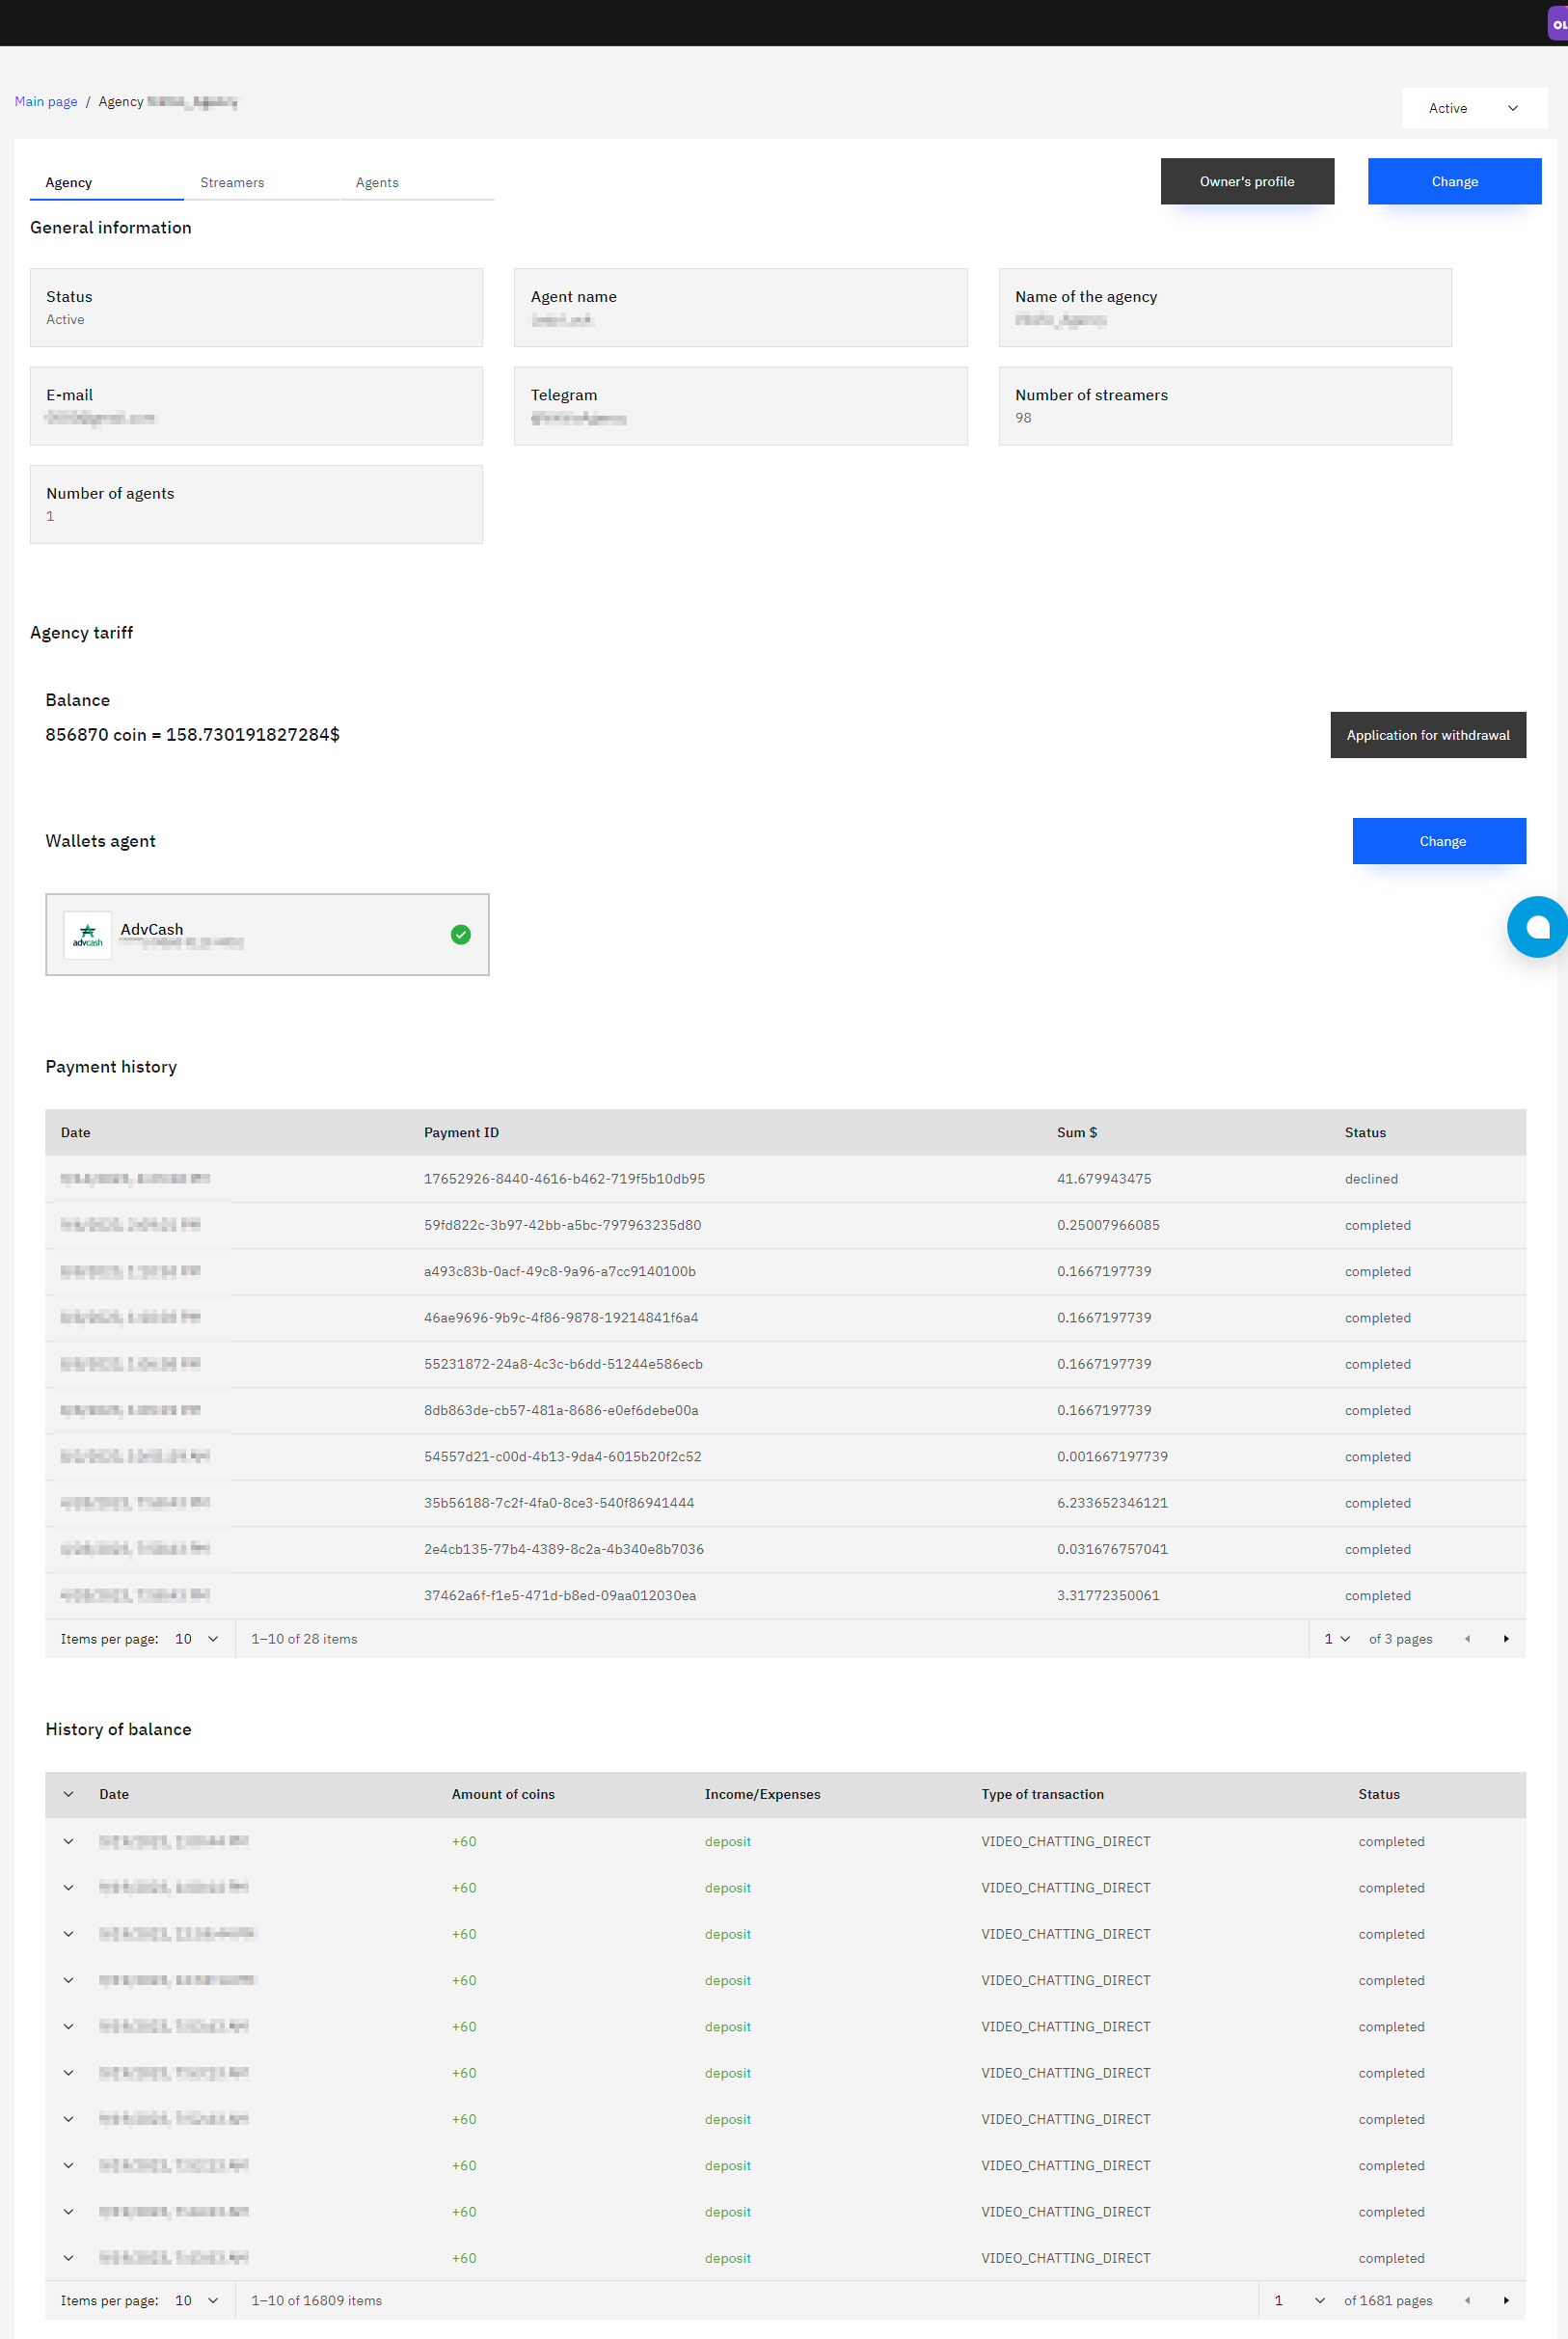
Task: Click the purple user avatar in top bar
Action: click(1557, 24)
